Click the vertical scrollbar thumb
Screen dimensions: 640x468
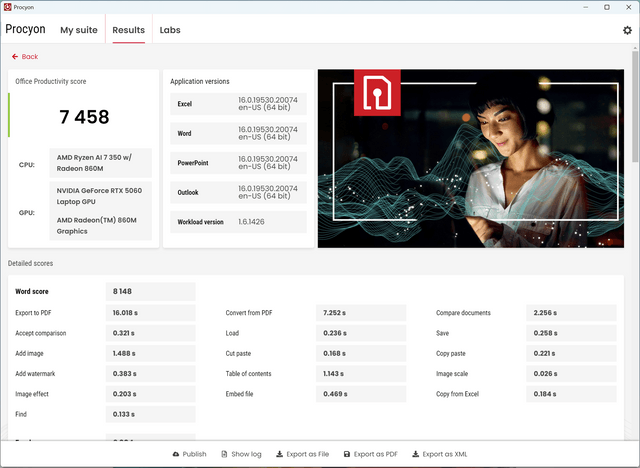click(x=635, y=107)
